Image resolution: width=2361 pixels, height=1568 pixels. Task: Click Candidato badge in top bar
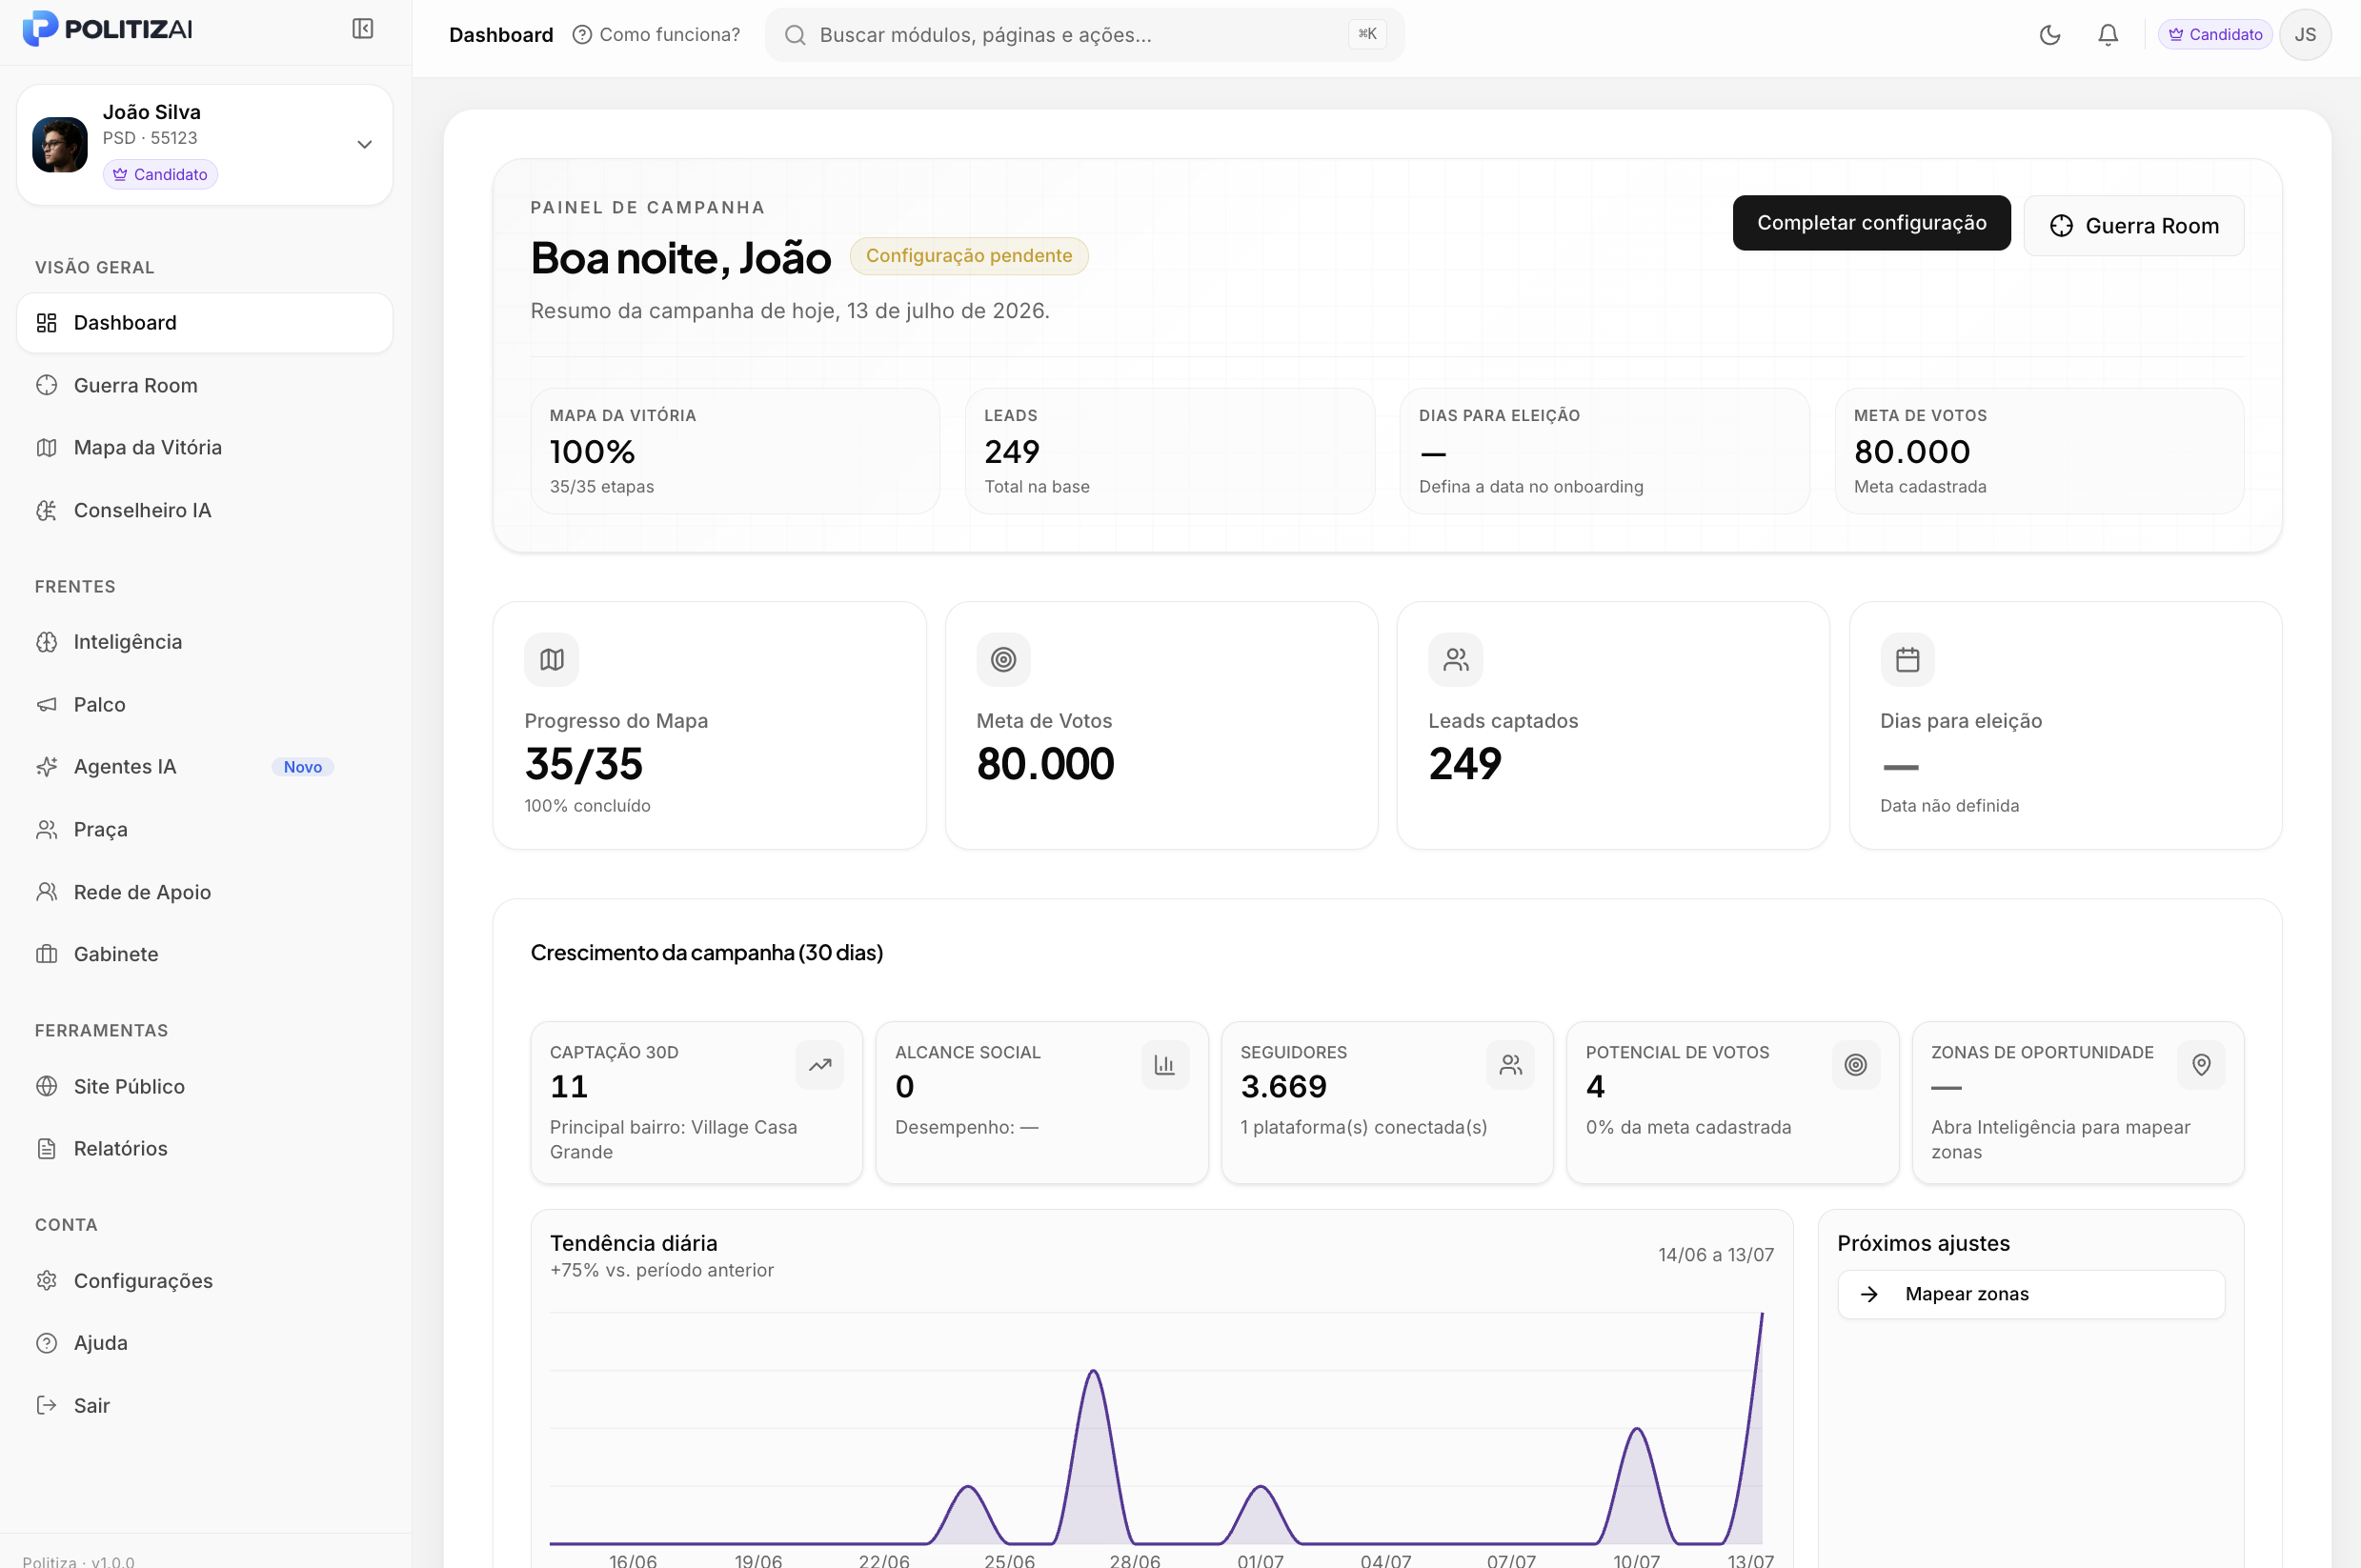2215,35
